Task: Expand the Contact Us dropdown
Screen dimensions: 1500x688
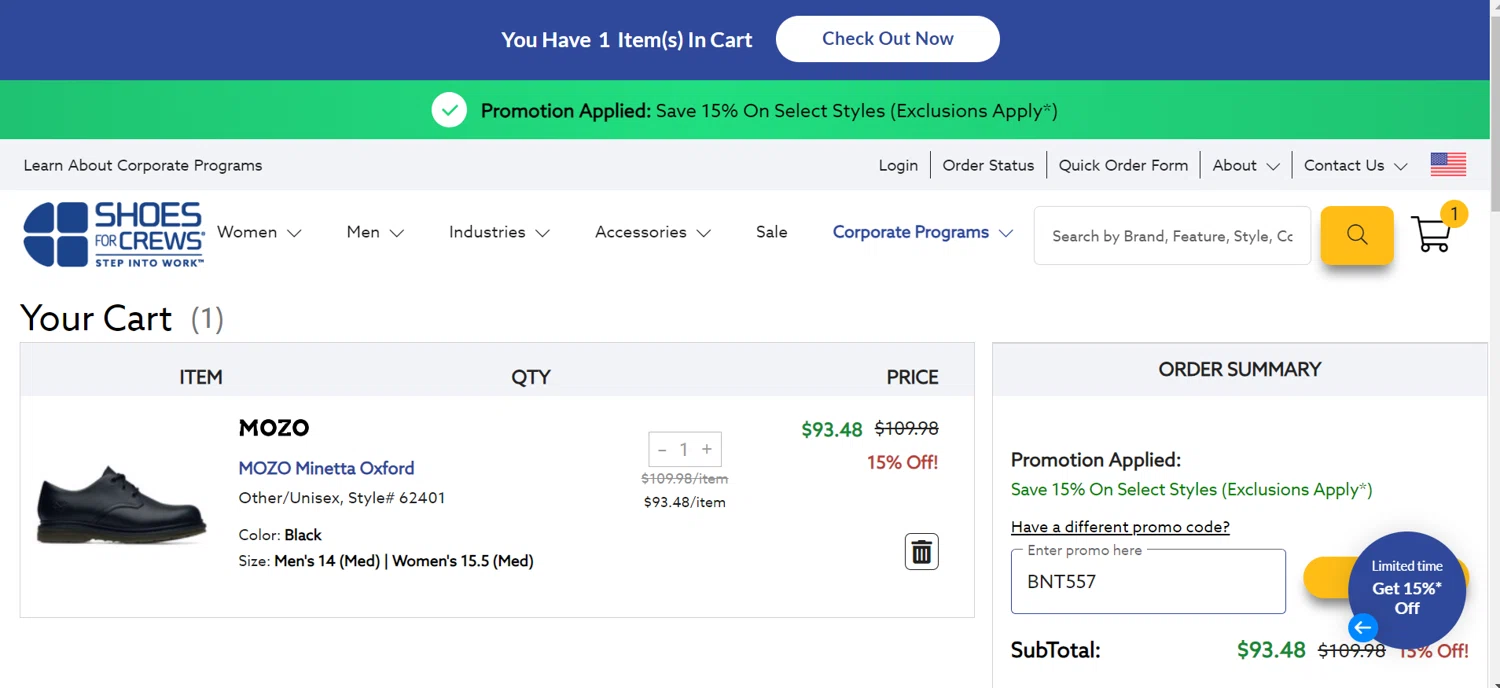Action: pos(1355,165)
